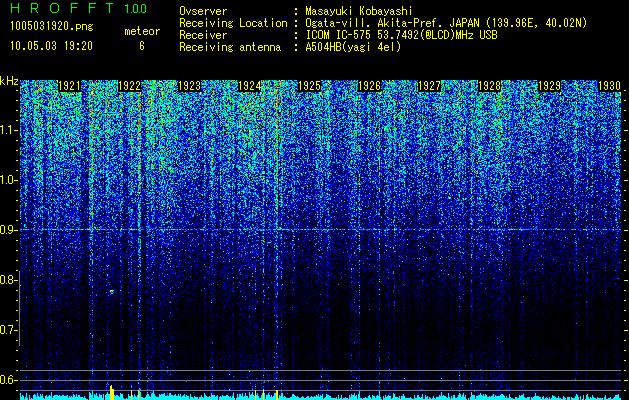Click the 0.9 frequency axis label

point(9,230)
